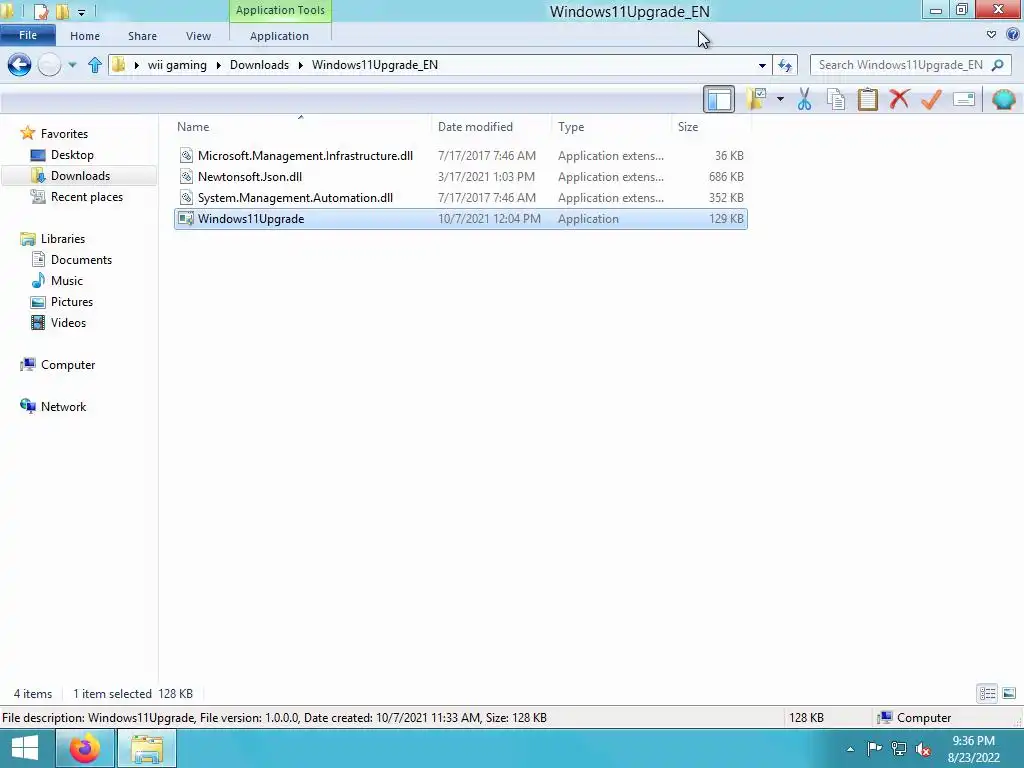Switch to the Home ribbon tab

click(x=85, y=36)
